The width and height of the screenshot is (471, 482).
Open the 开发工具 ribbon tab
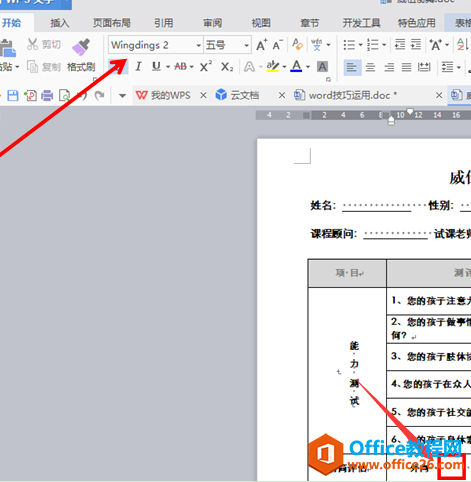(361, 23)
